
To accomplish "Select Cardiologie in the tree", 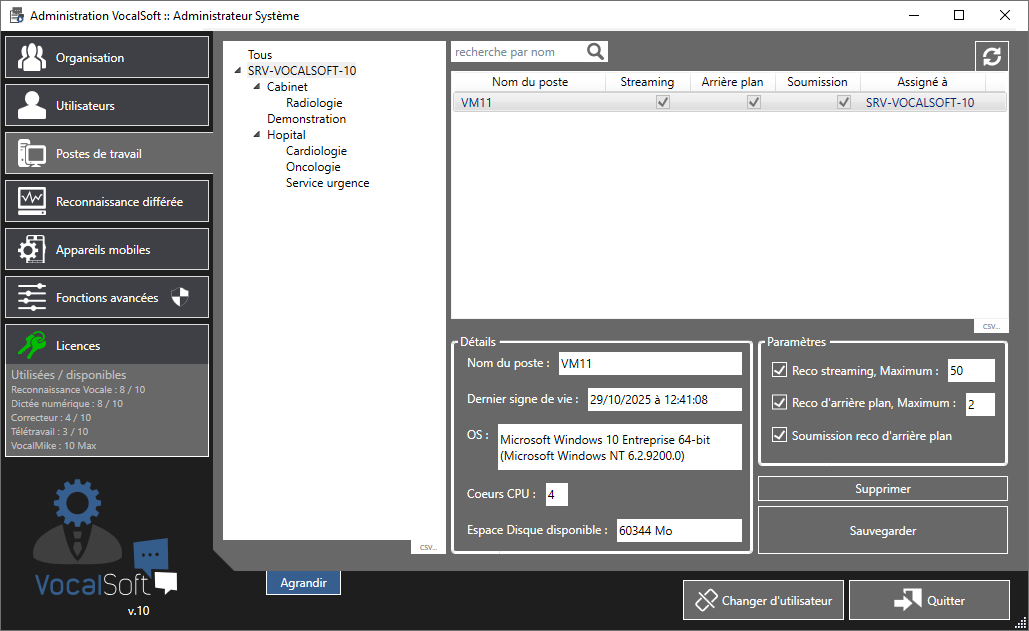I will pyautogui.click(x=316, y=151).
